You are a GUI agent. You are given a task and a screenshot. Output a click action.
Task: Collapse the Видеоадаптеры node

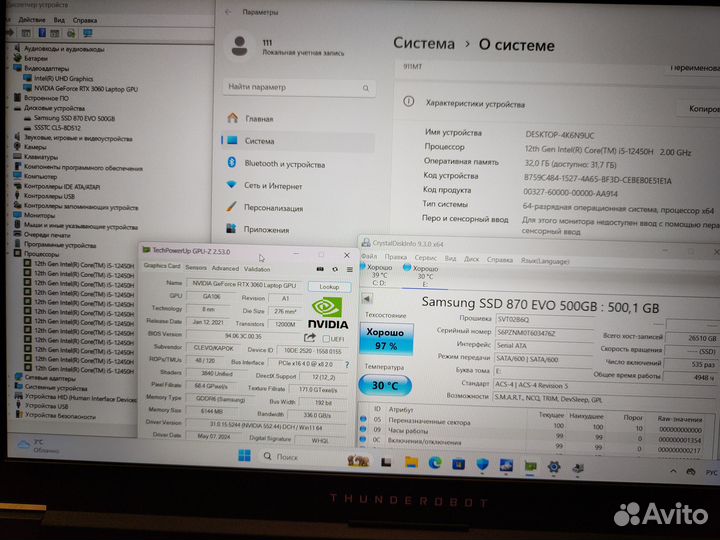pyautogui.click(x=9, y=68)
